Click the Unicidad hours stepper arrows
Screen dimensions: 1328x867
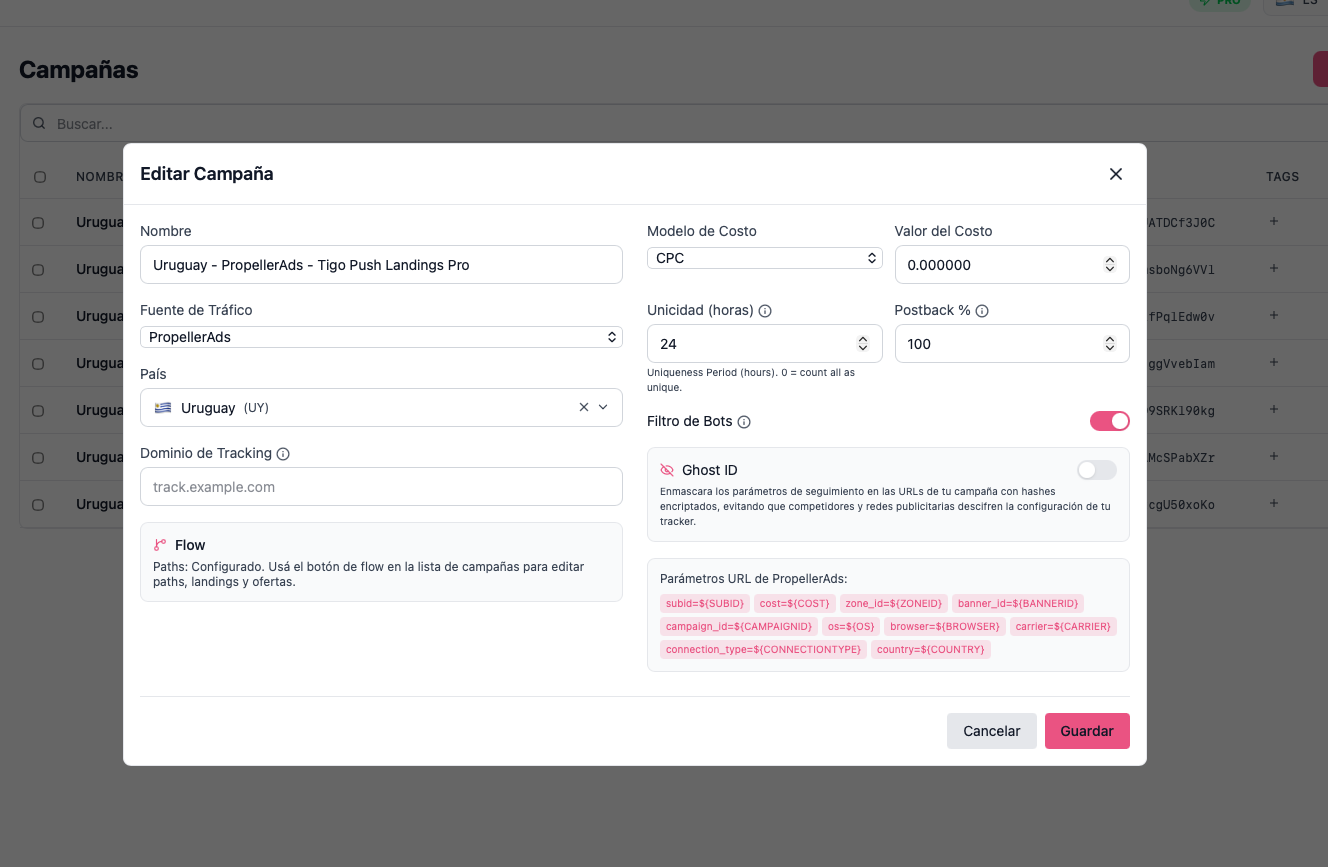click(x=863, y=344)
